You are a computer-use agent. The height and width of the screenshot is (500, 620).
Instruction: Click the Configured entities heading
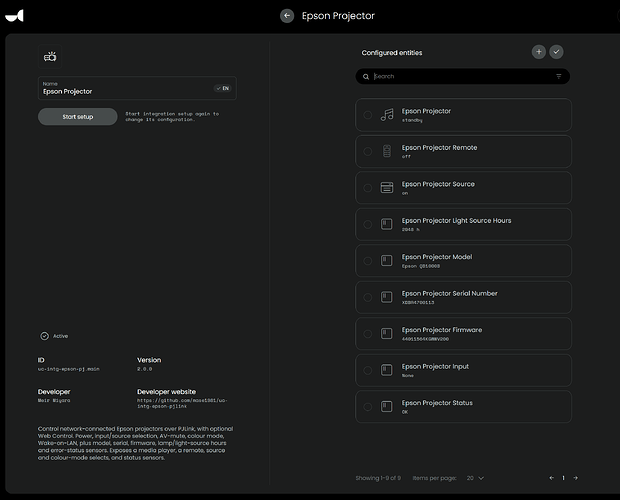391,53
